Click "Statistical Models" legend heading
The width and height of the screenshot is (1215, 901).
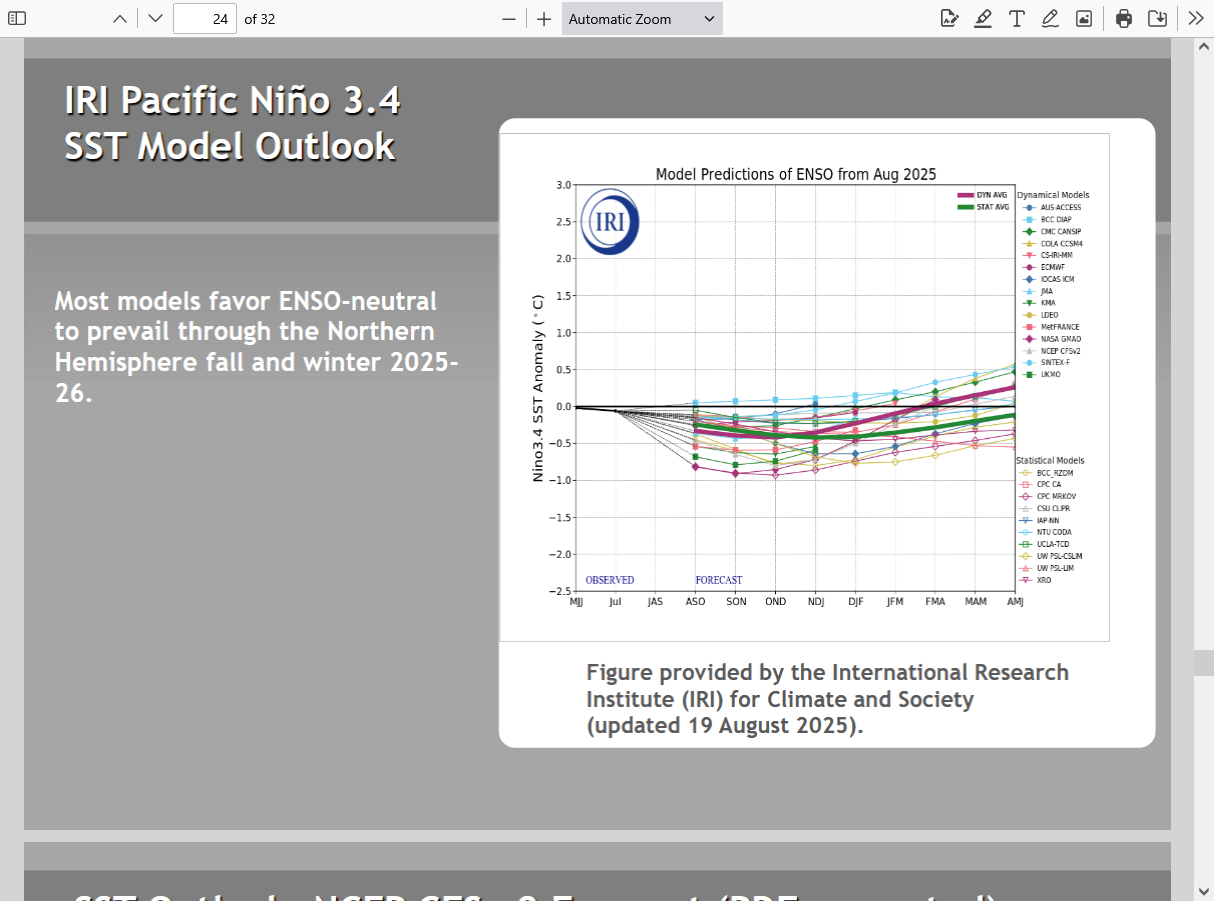coord(1051,460)
